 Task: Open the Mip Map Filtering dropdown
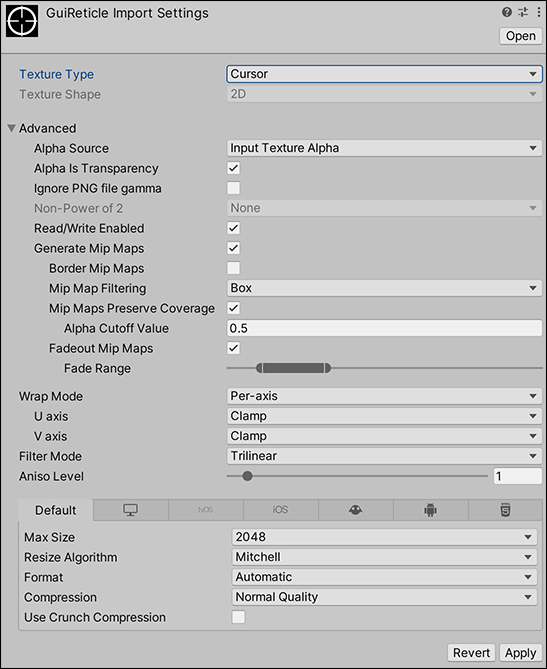pos(384,288)
